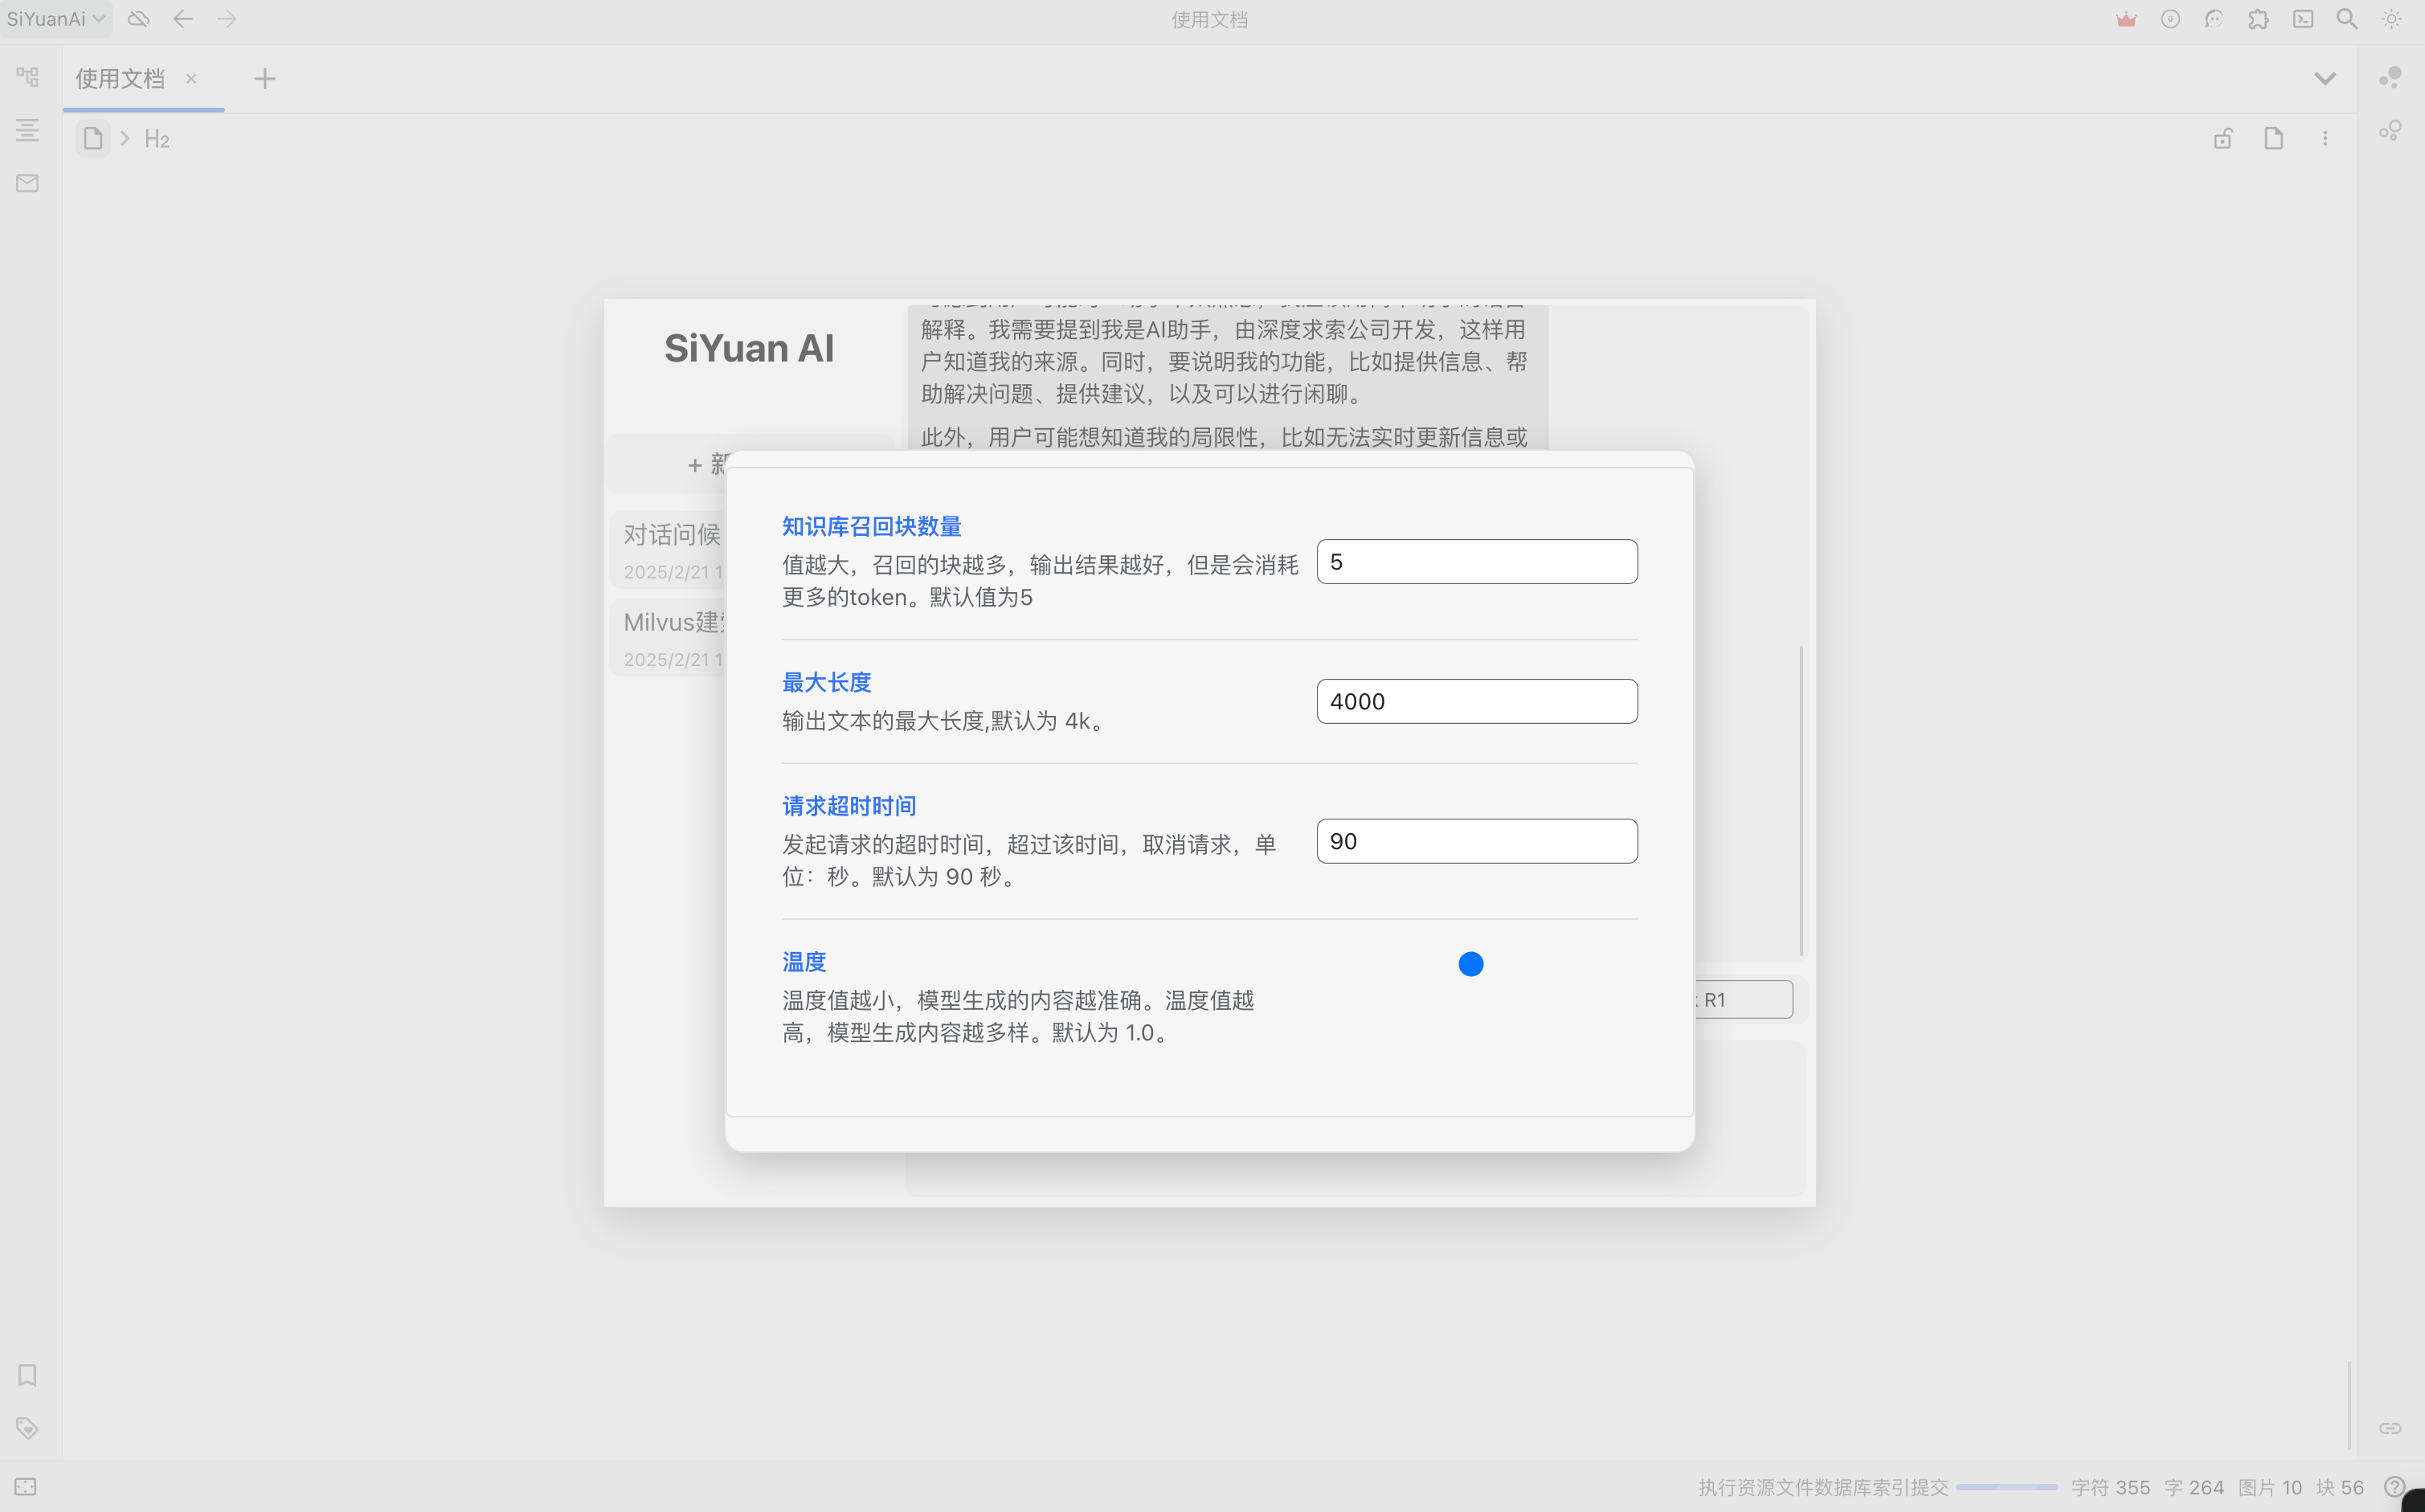Toggle the light theme with sun icon

2390,19
